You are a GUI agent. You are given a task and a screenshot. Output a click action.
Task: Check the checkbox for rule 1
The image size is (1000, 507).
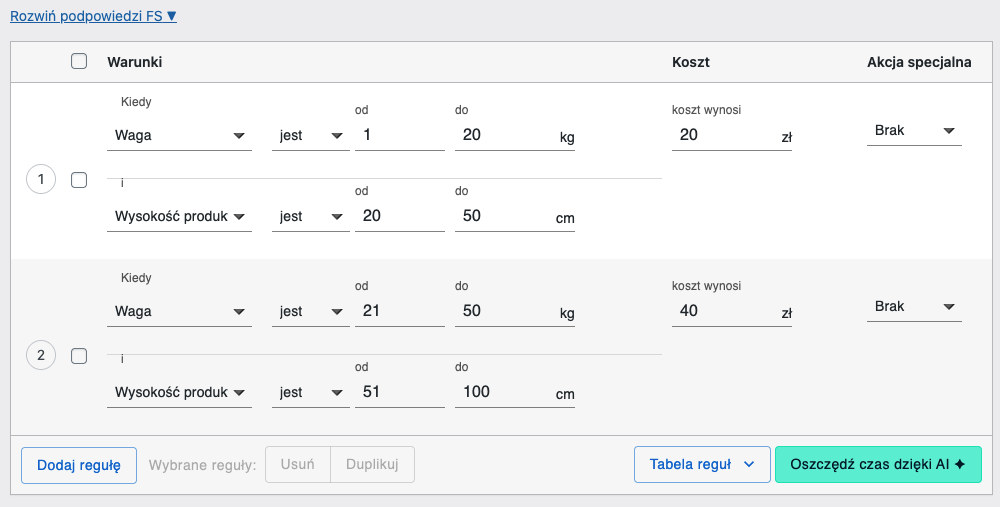(x=80, y=180)
